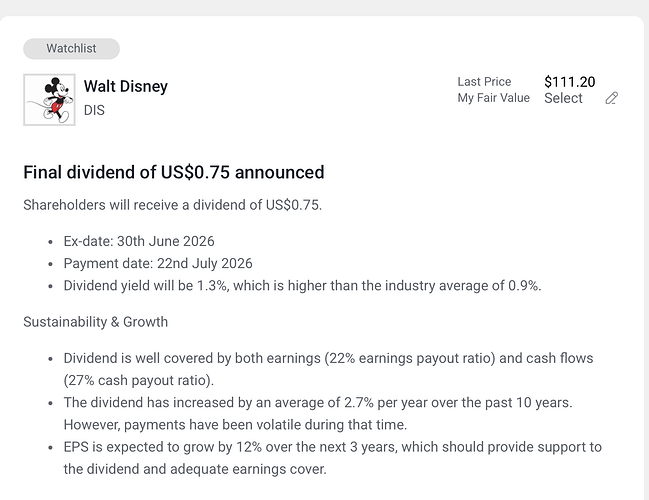Open the Walt Disney company name
Screen dimensions: 649x500
126,86
